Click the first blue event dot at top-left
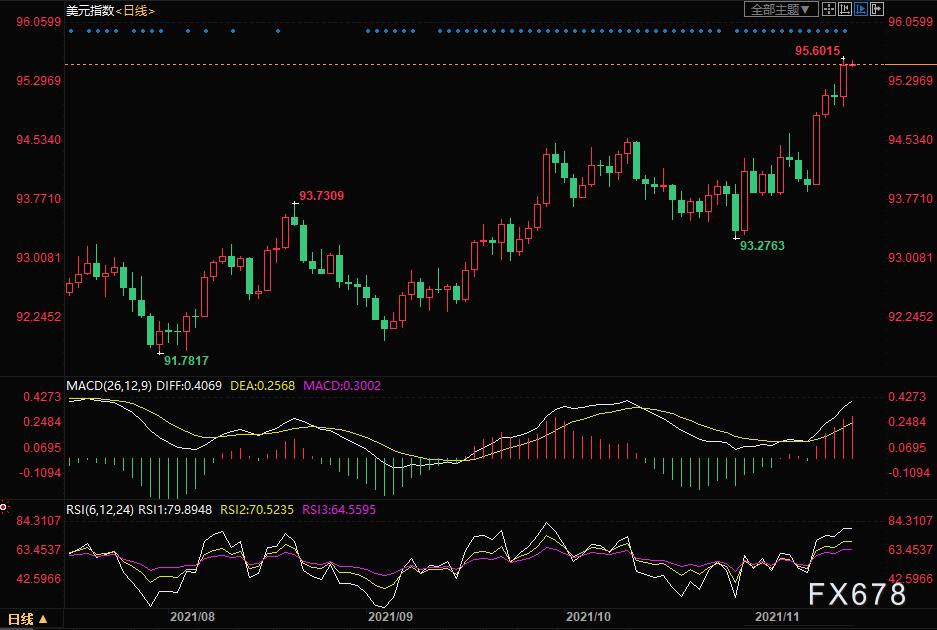This screenshot has height=630, width=937. point(71,31)
